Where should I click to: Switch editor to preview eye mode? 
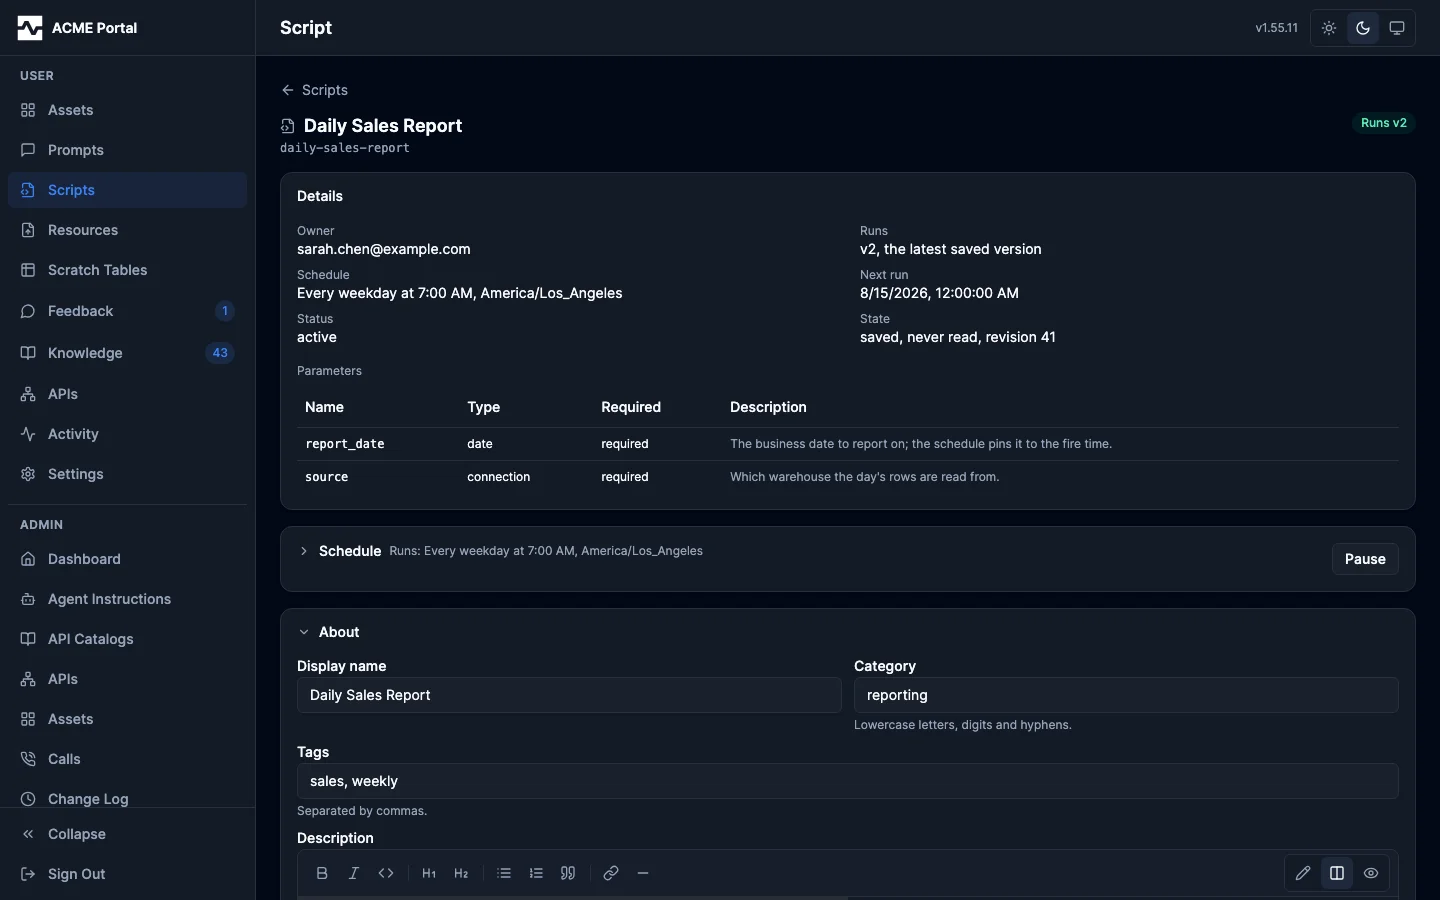1371,873
